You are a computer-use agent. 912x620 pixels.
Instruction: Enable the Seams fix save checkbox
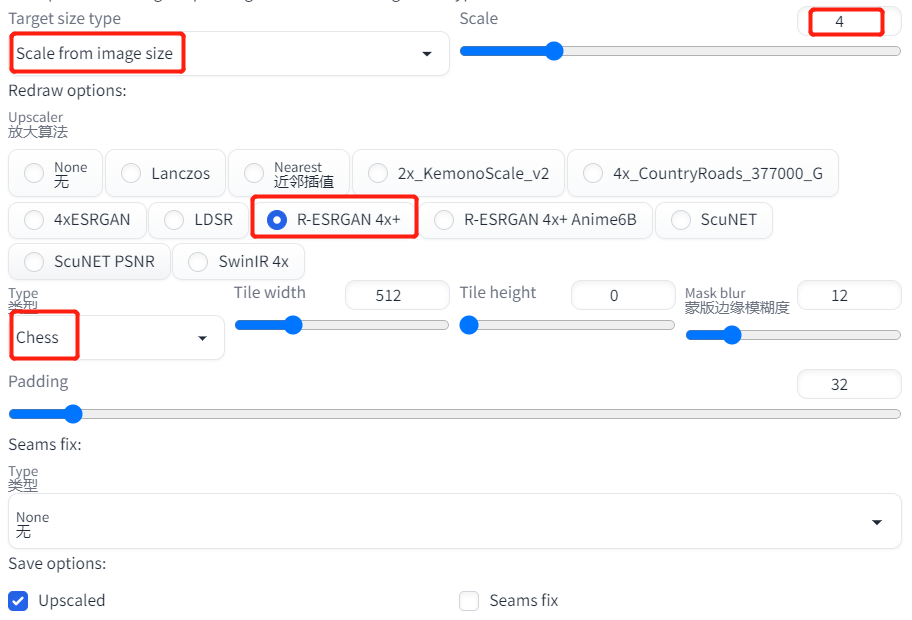point(469,601)
